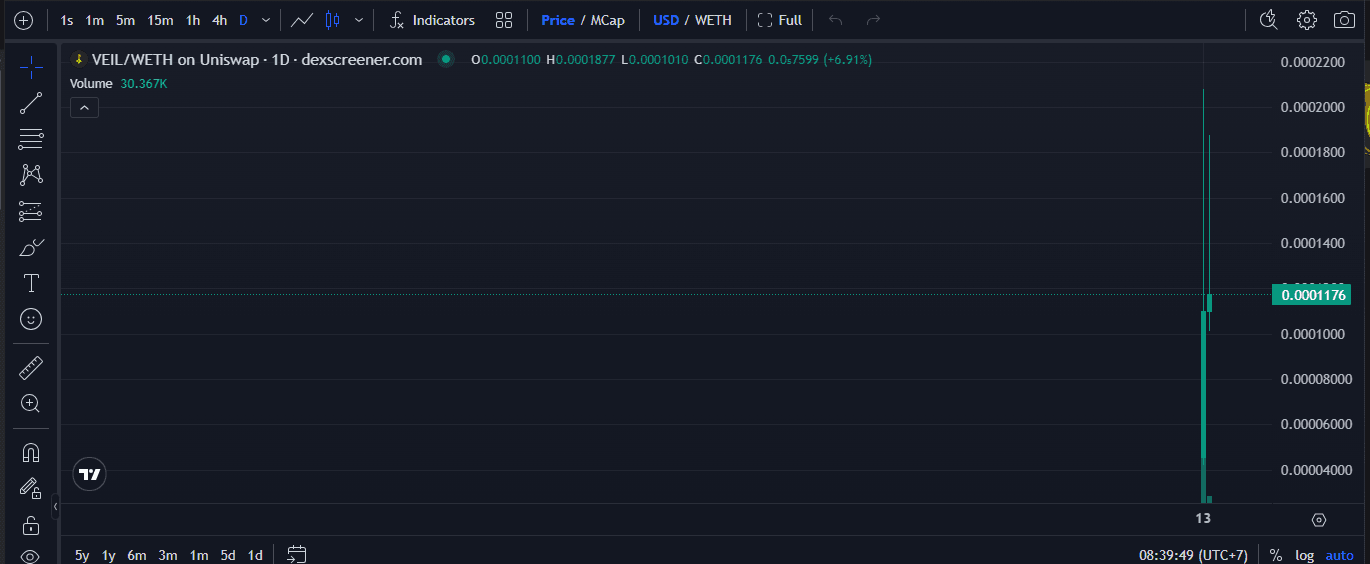Viewport: 1370px width, 564px height.
Task: Select the crosshair cursor tool
Action: pyautogui.click(x=31, y=68)
